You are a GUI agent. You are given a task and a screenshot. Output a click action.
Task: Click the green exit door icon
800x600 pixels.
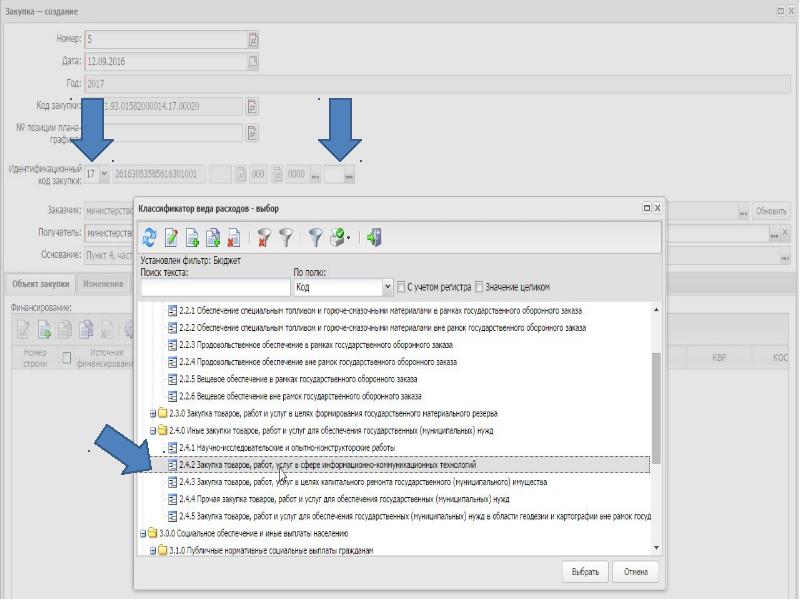pyautogui.click(x=373, y=237)
